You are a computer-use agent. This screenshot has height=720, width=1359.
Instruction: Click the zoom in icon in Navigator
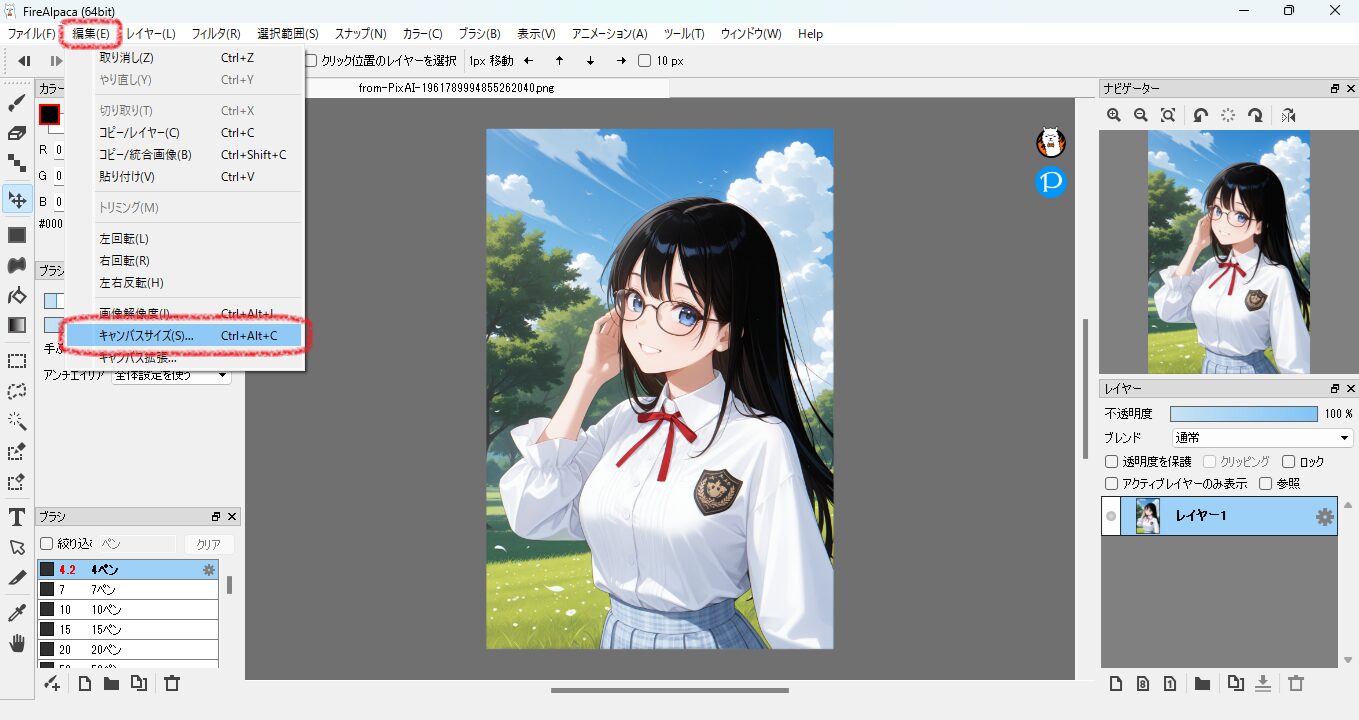point(1114,116)
